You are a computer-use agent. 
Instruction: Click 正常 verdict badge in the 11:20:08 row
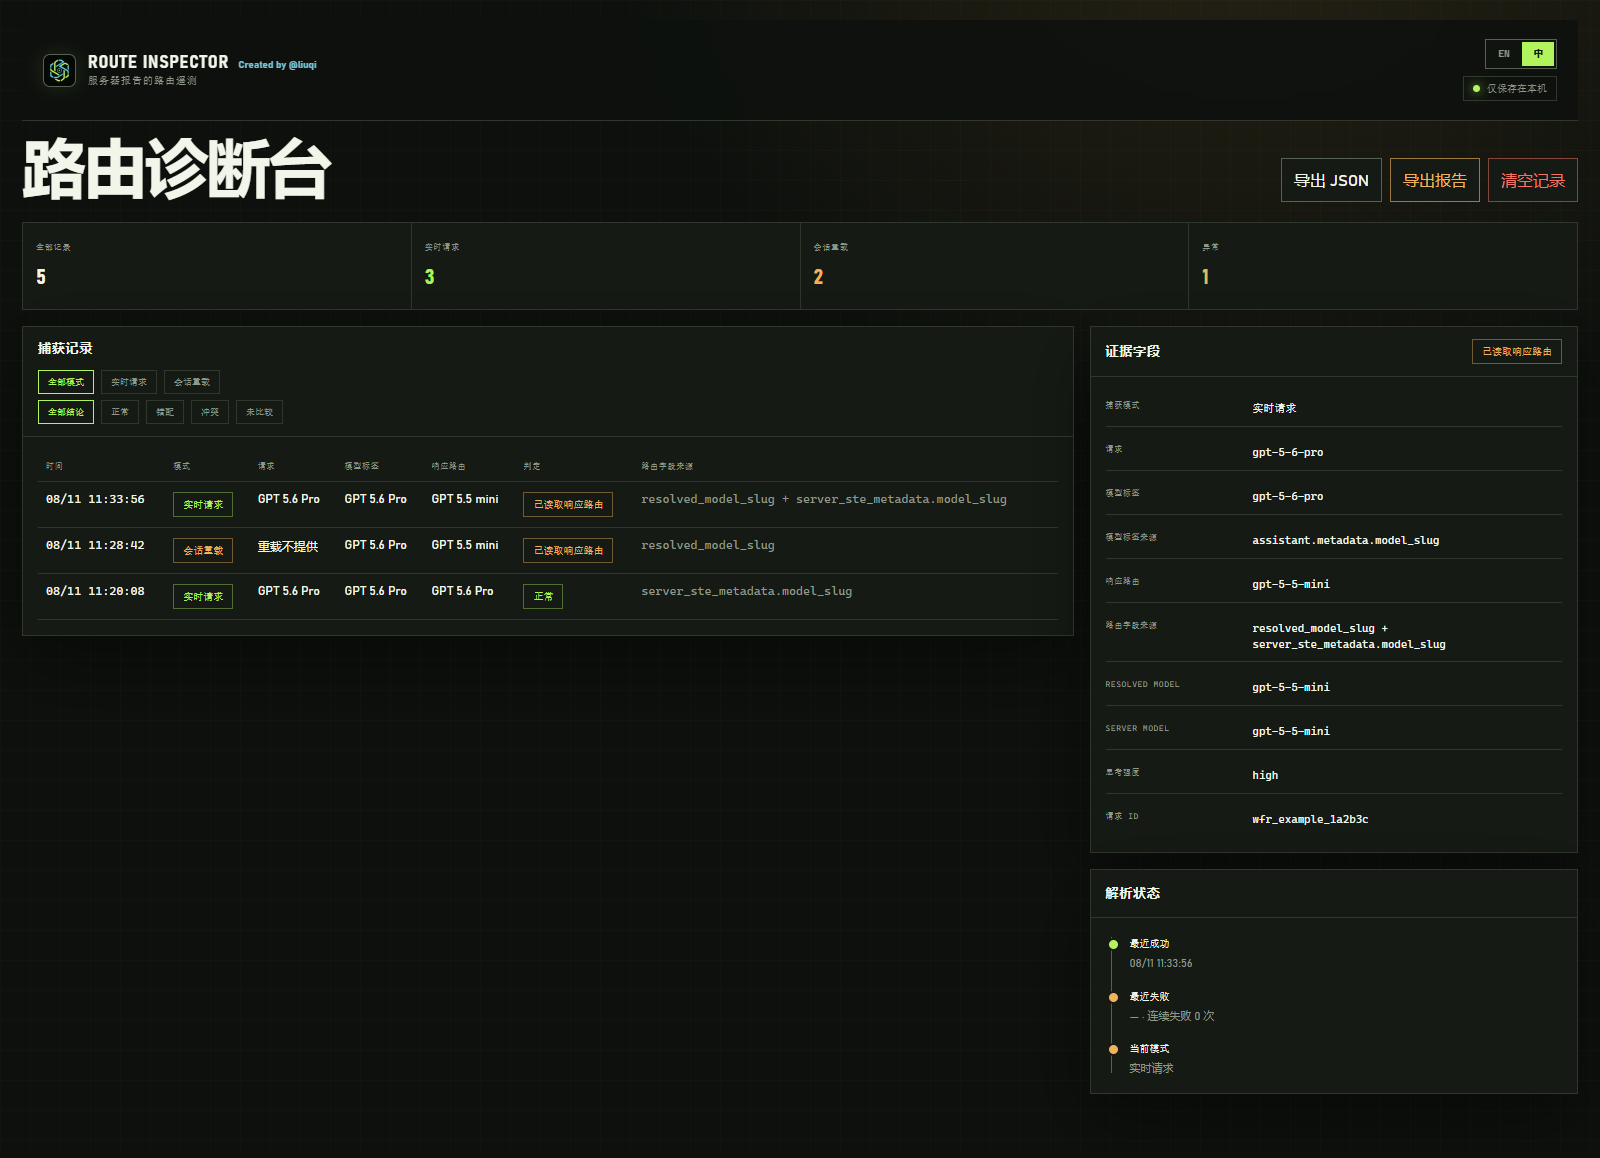[x=543, y=597]
